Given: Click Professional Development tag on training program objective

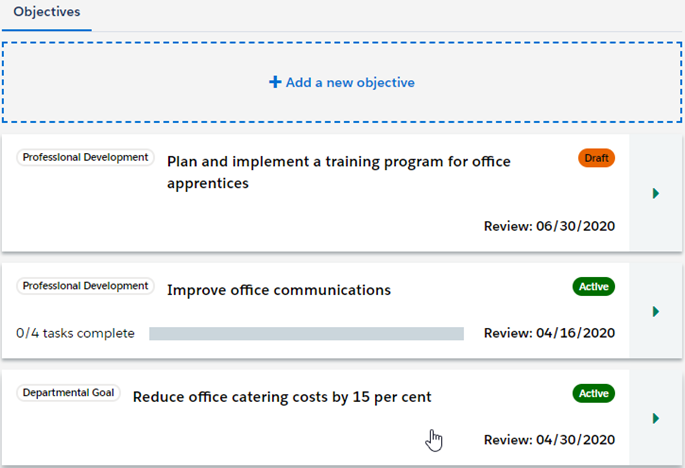Looking at the screenshot, I should 85,158.
